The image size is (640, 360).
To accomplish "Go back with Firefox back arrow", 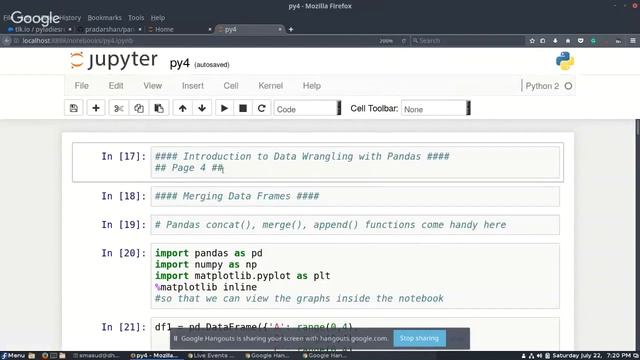I will tap(7, 41).
